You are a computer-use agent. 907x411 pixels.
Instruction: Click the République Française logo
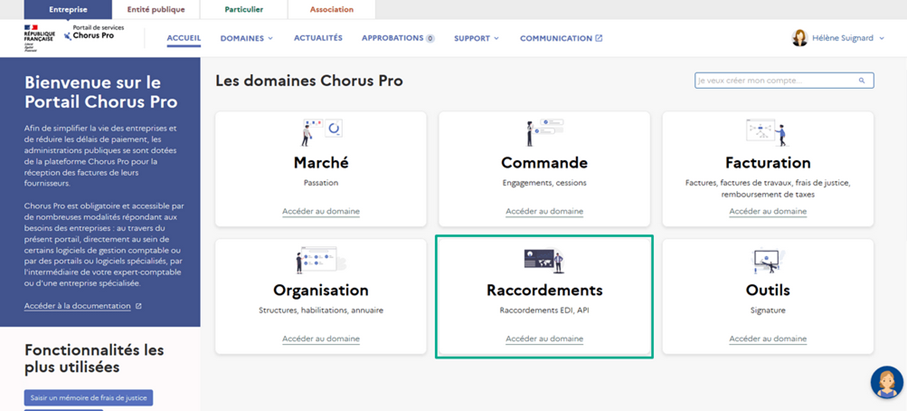tap(39, 38)
